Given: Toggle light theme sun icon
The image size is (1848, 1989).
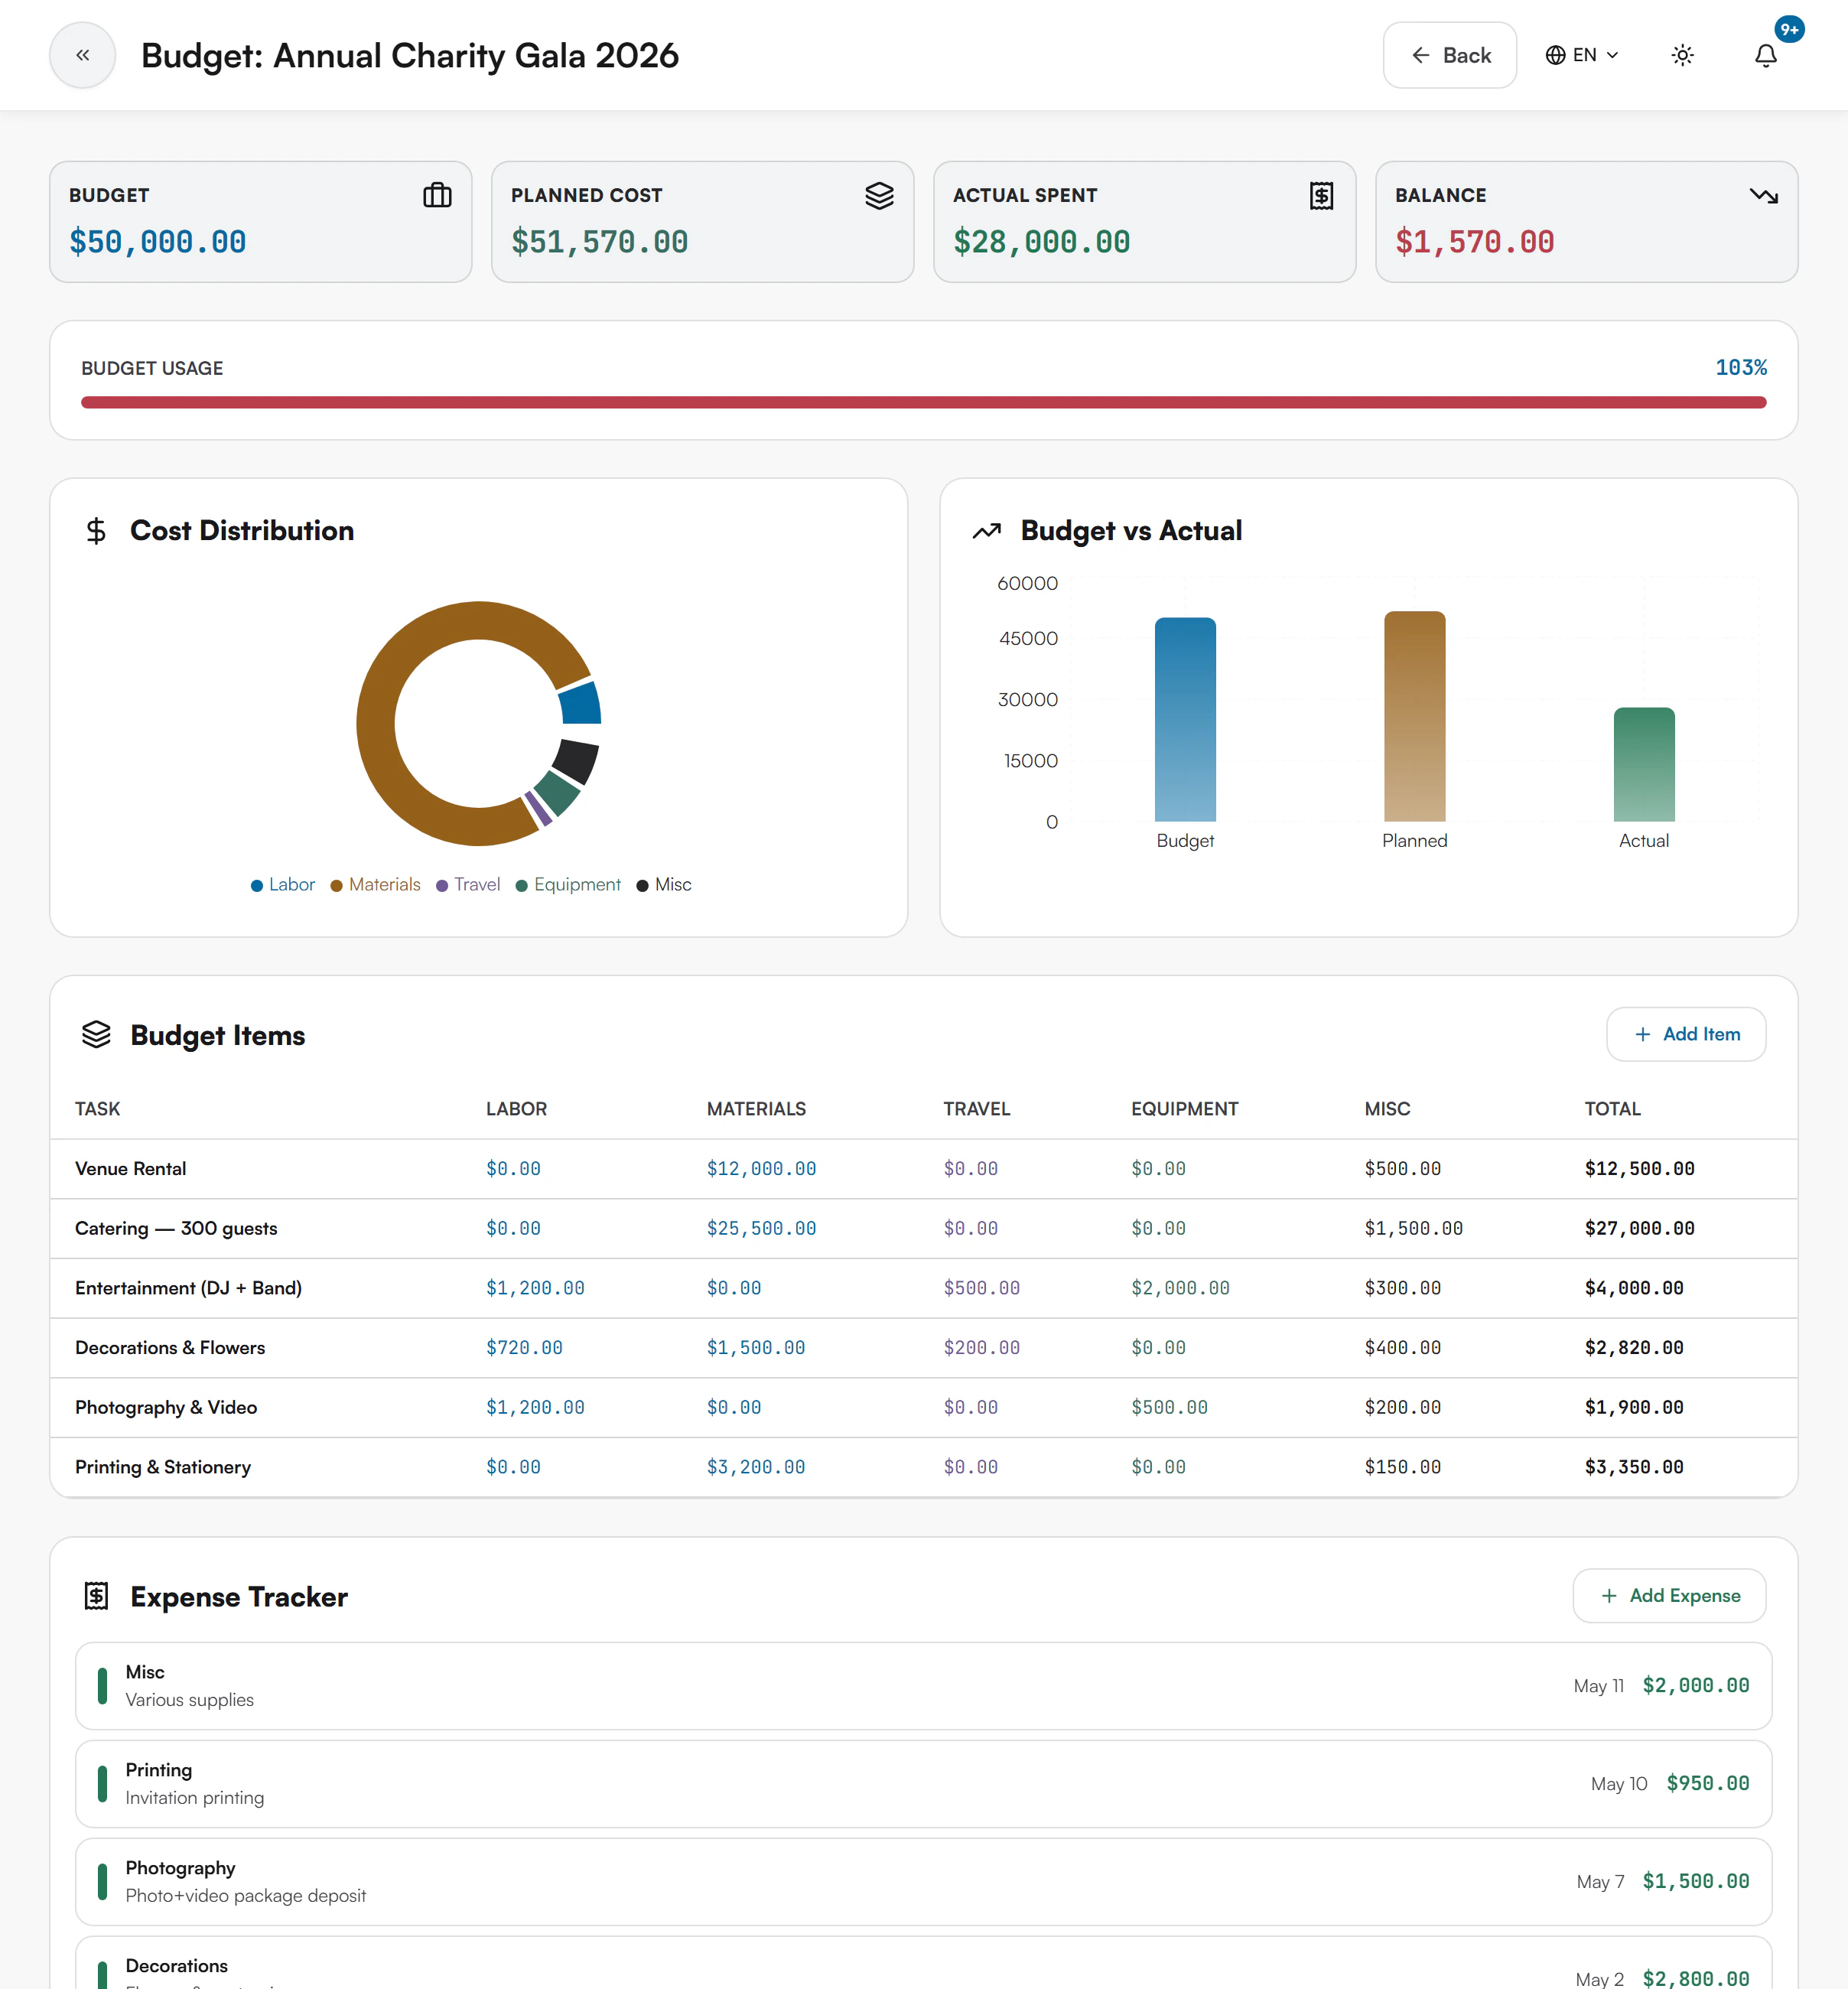Looking at the screenshot, I should tap(1682, 55).
